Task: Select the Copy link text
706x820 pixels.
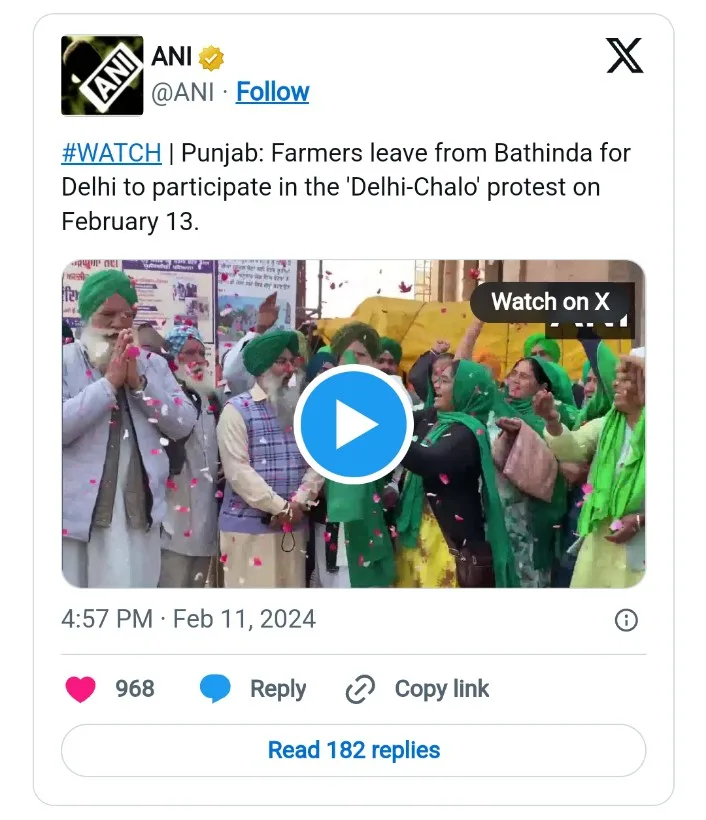Action: coord(441,689)
